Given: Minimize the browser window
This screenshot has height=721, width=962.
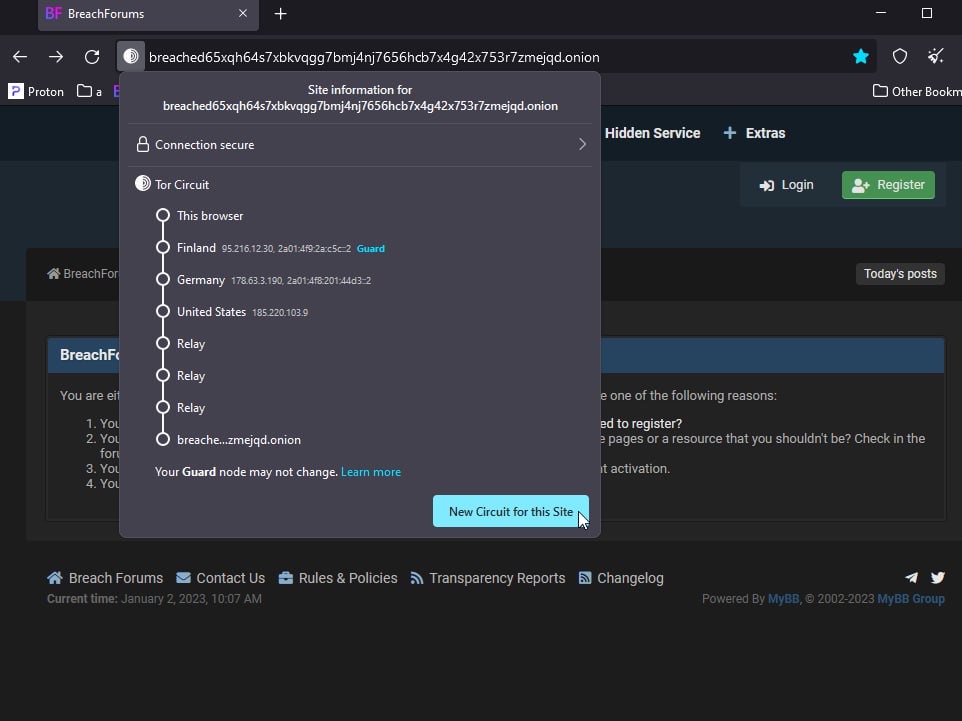Looking at the screenshot, I should coord(881,13).
